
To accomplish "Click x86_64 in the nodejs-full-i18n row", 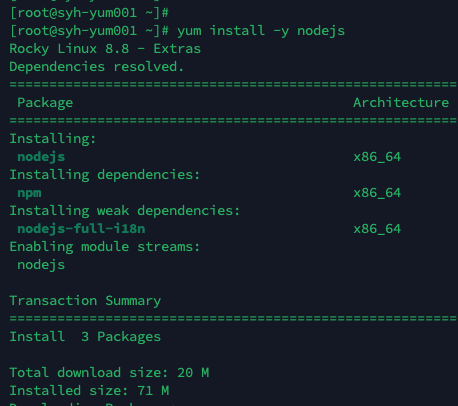I will (377, 229).
